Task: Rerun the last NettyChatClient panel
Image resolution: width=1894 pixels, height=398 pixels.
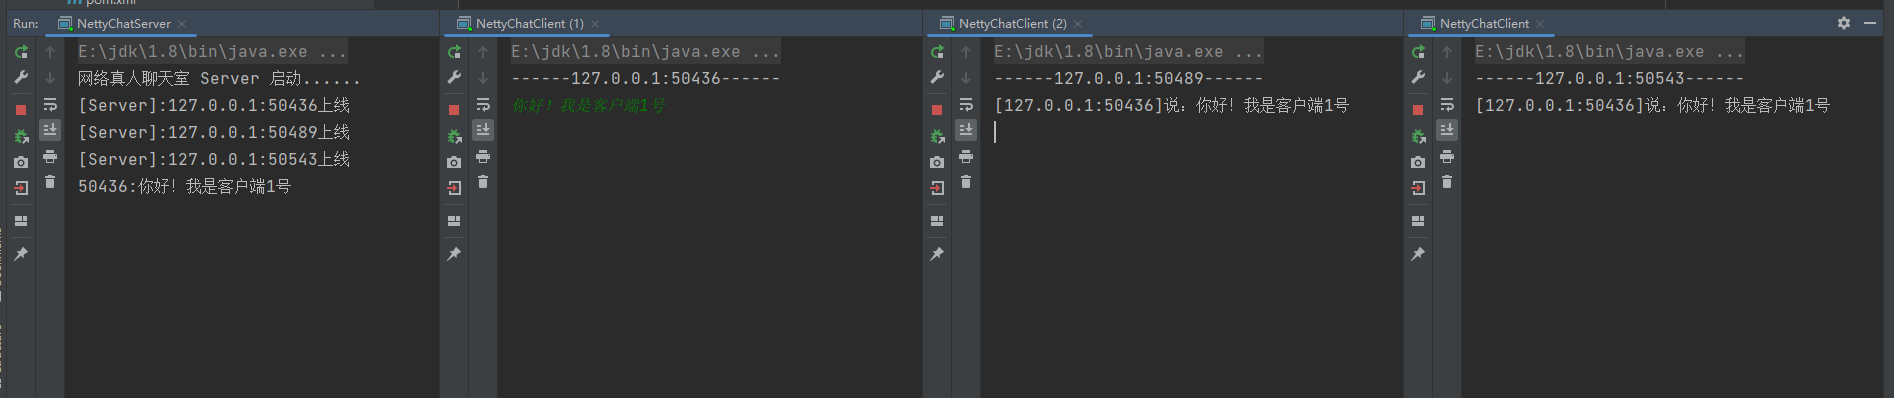Action: 1418,52
